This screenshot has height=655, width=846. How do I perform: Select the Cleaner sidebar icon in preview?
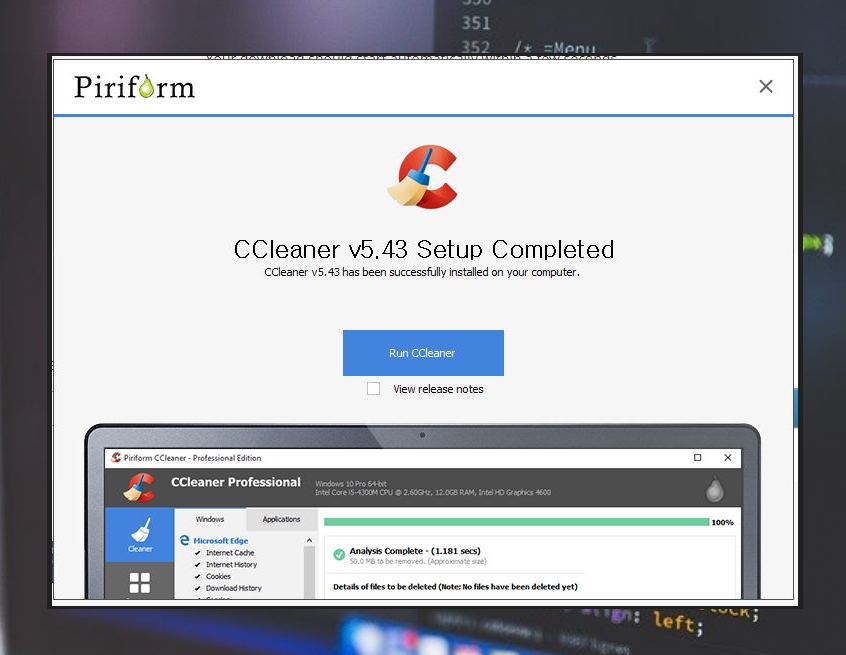coord(140,535)
